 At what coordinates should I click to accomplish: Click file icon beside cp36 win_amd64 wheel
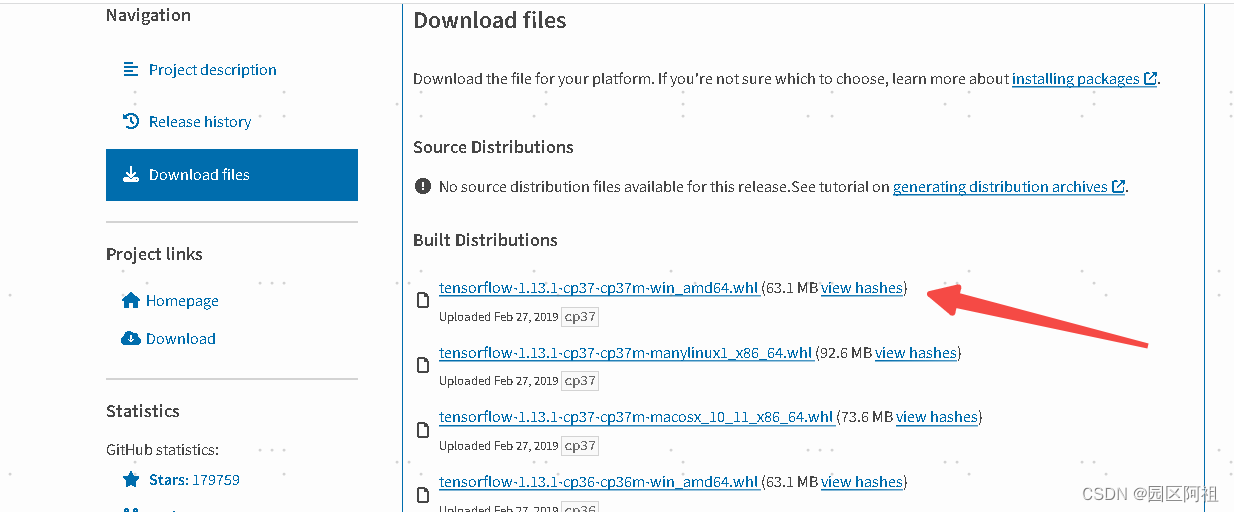(423, 495)
